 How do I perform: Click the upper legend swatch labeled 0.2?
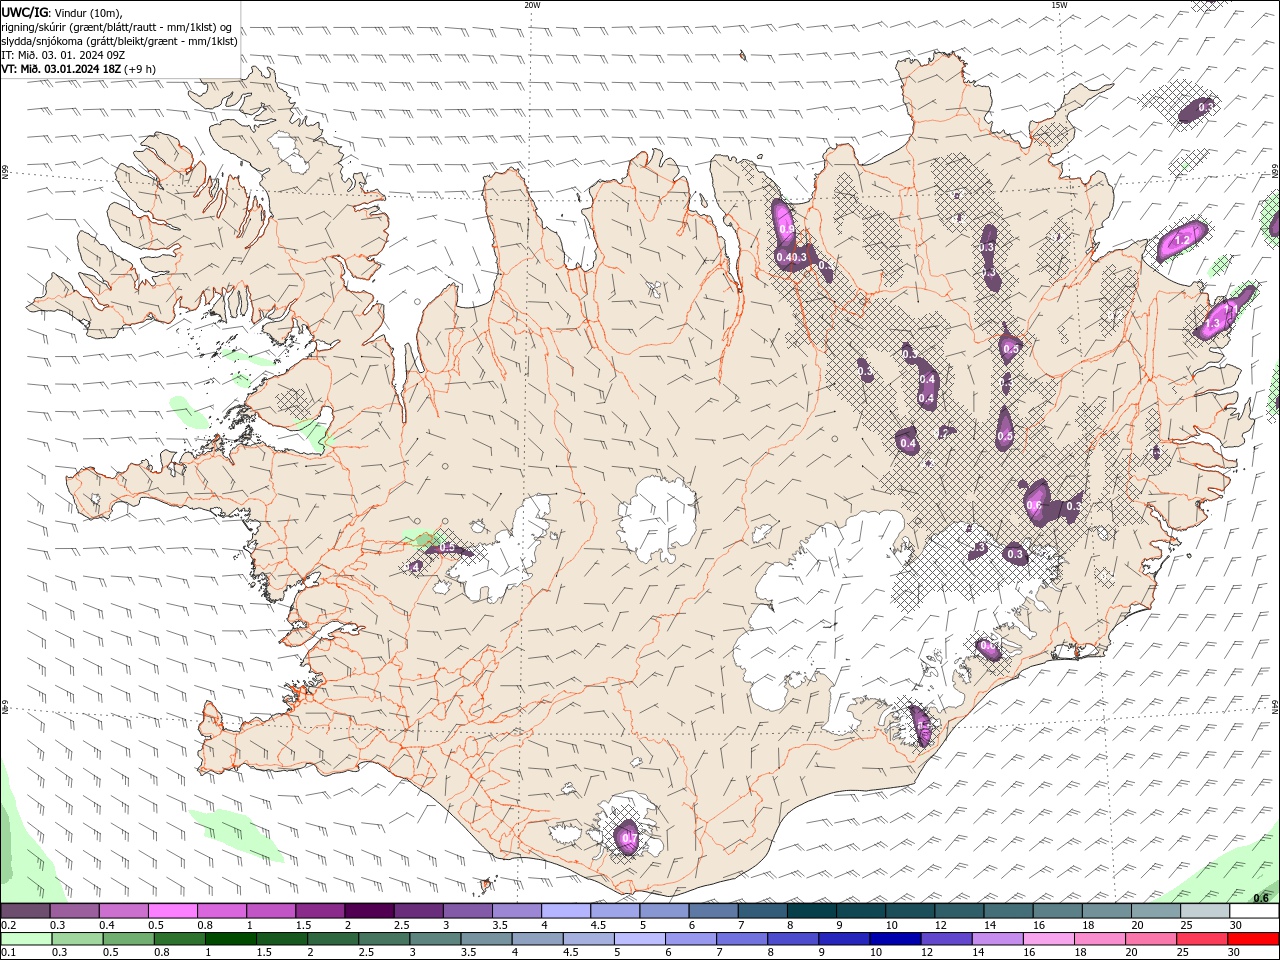point(25,911)
